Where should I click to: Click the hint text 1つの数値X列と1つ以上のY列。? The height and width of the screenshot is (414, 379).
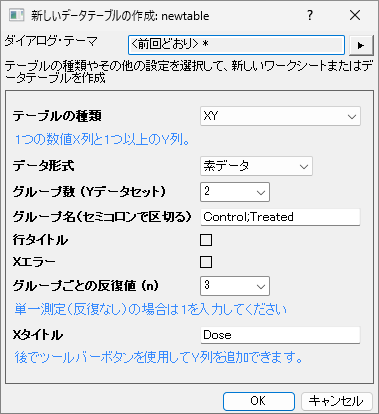point(102,140)
